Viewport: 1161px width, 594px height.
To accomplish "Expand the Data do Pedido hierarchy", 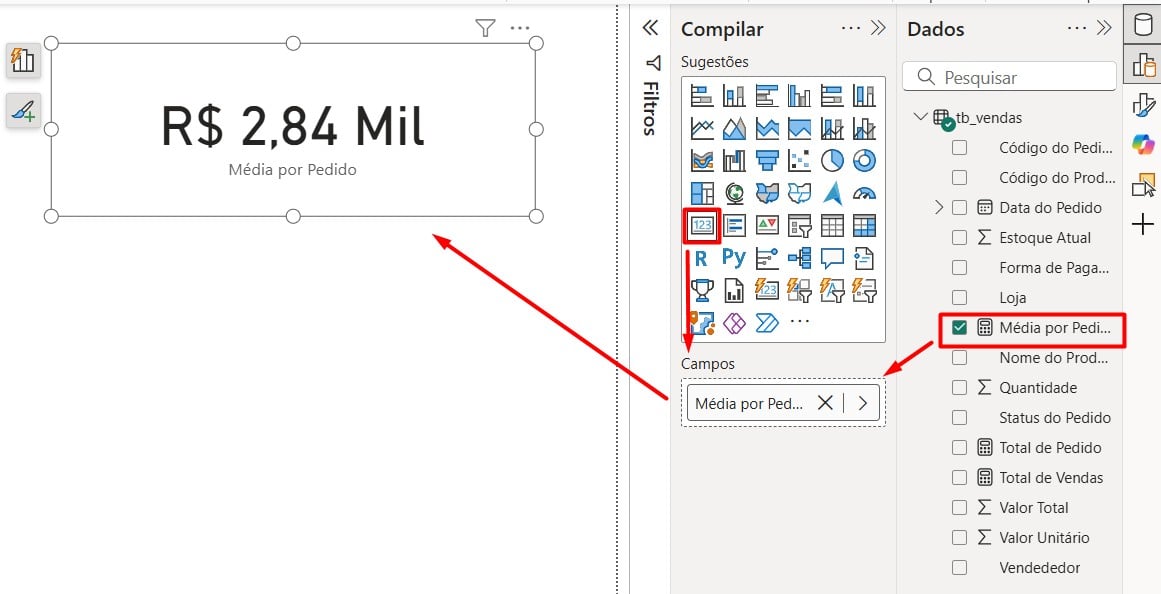I will point(938,207).
